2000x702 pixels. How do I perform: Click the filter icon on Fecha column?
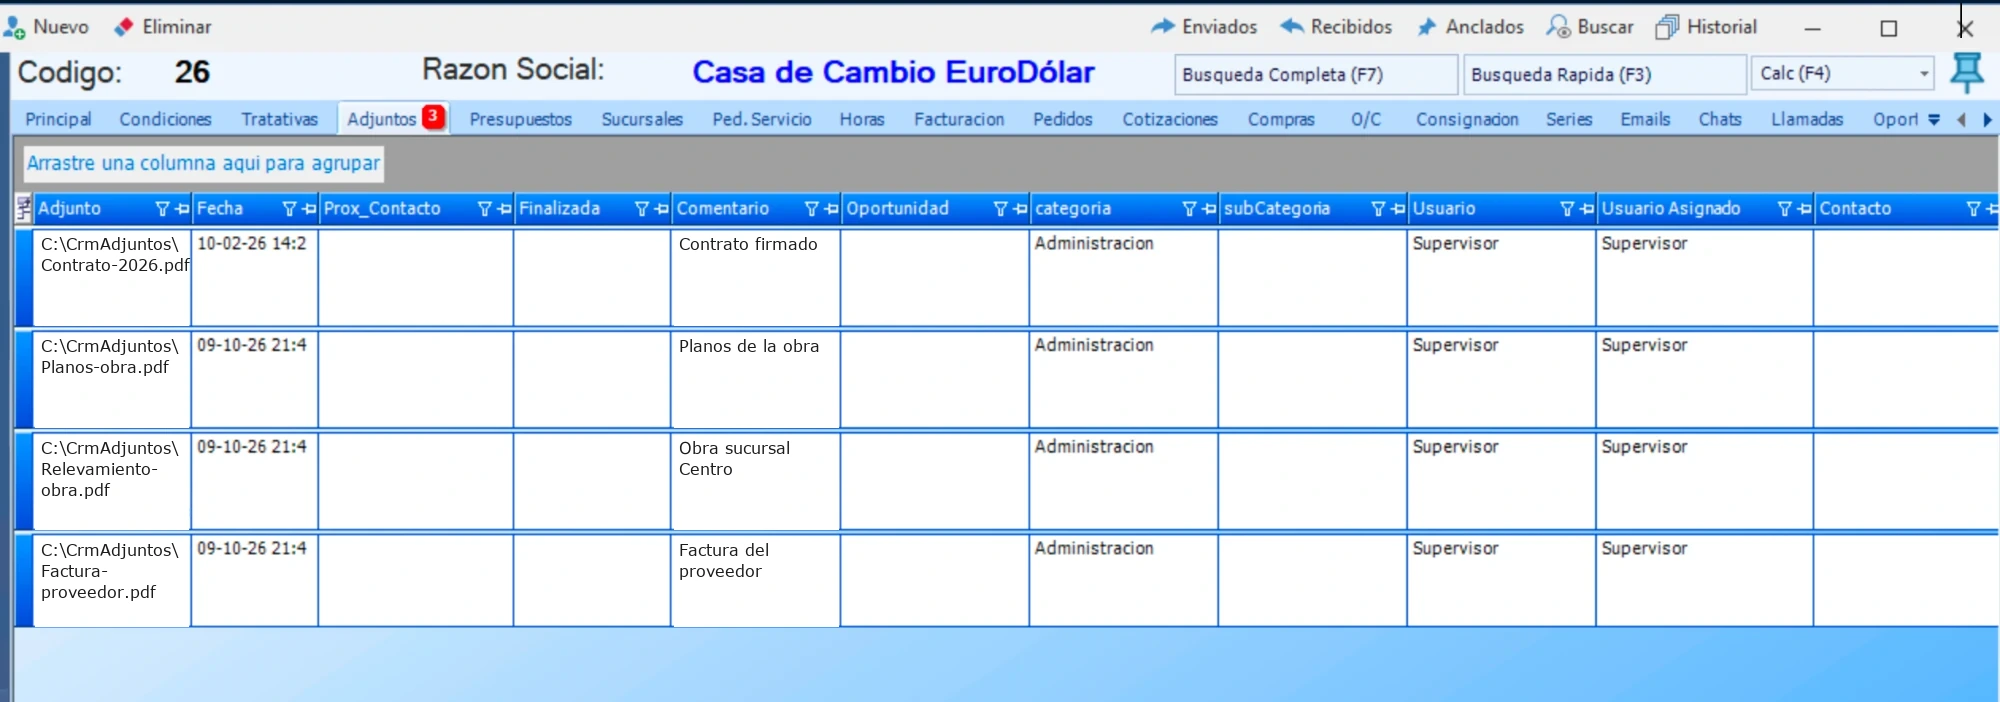click(x=289, y=209)
